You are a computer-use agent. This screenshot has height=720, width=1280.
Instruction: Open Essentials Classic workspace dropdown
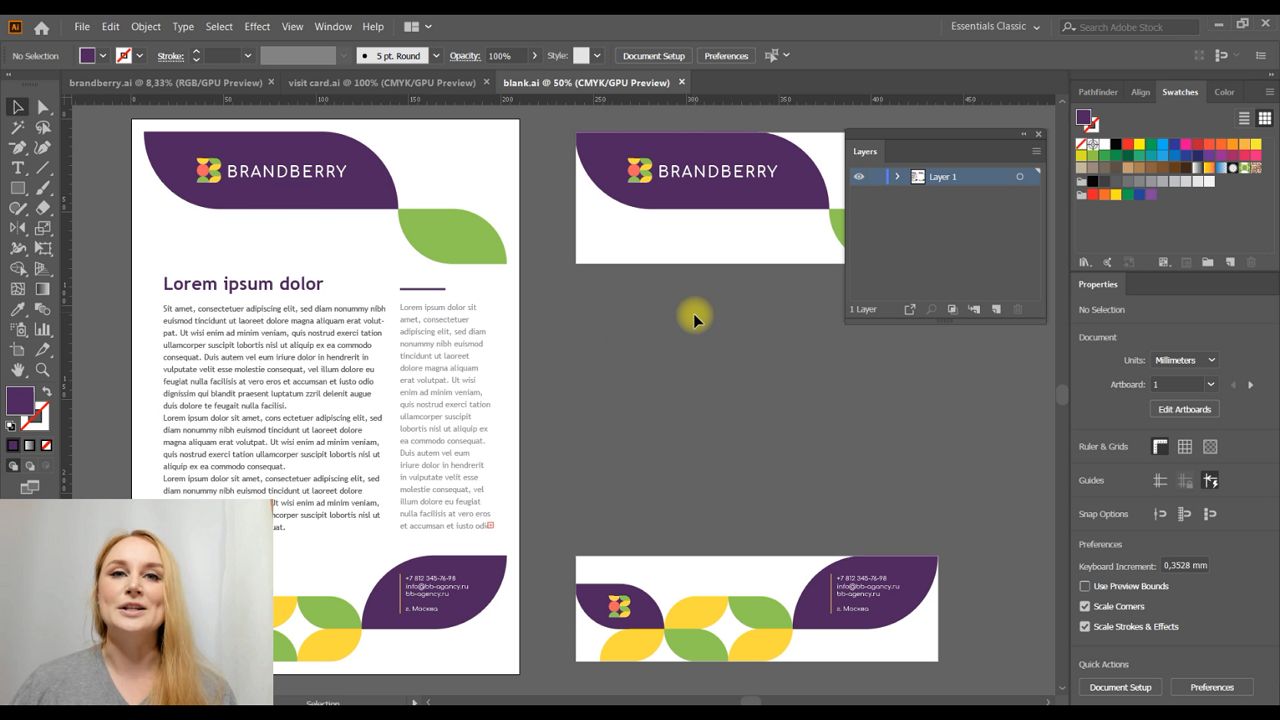tap(995, 27)
